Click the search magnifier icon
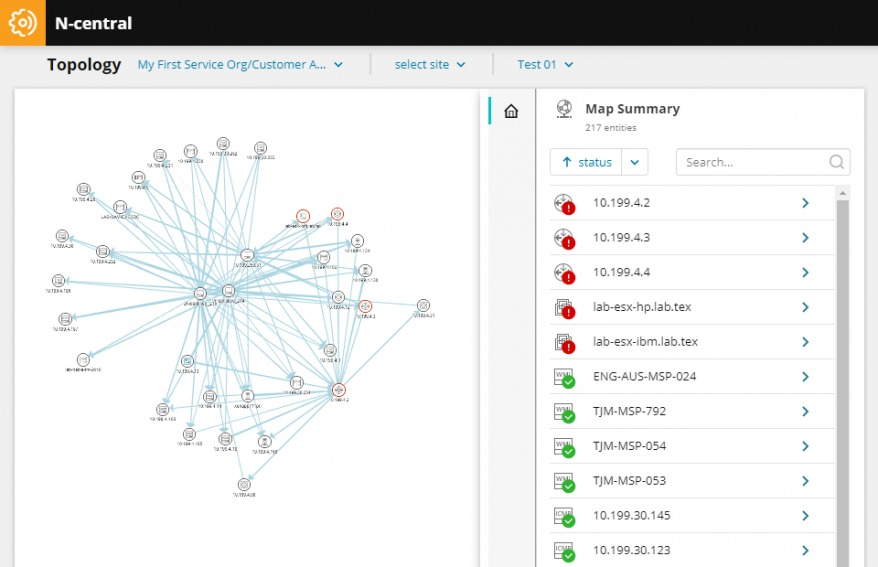The height and width of the screenshot is (567, 878). tap(836, 162)
